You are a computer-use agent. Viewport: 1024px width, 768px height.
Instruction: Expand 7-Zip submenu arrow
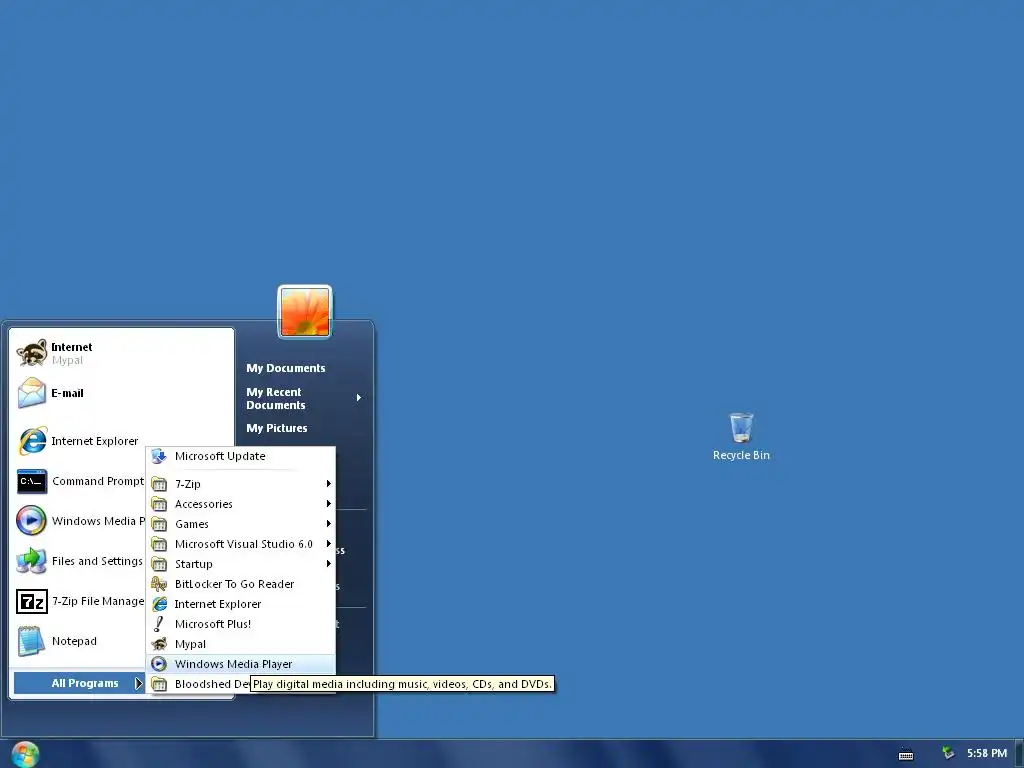(328, 484)
